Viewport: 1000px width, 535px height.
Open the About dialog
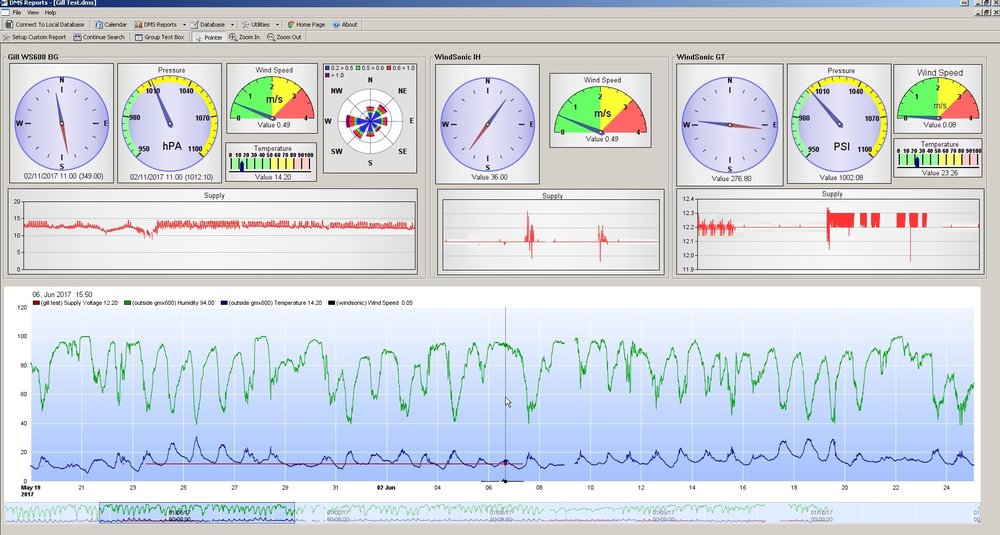tap(345, 24)
